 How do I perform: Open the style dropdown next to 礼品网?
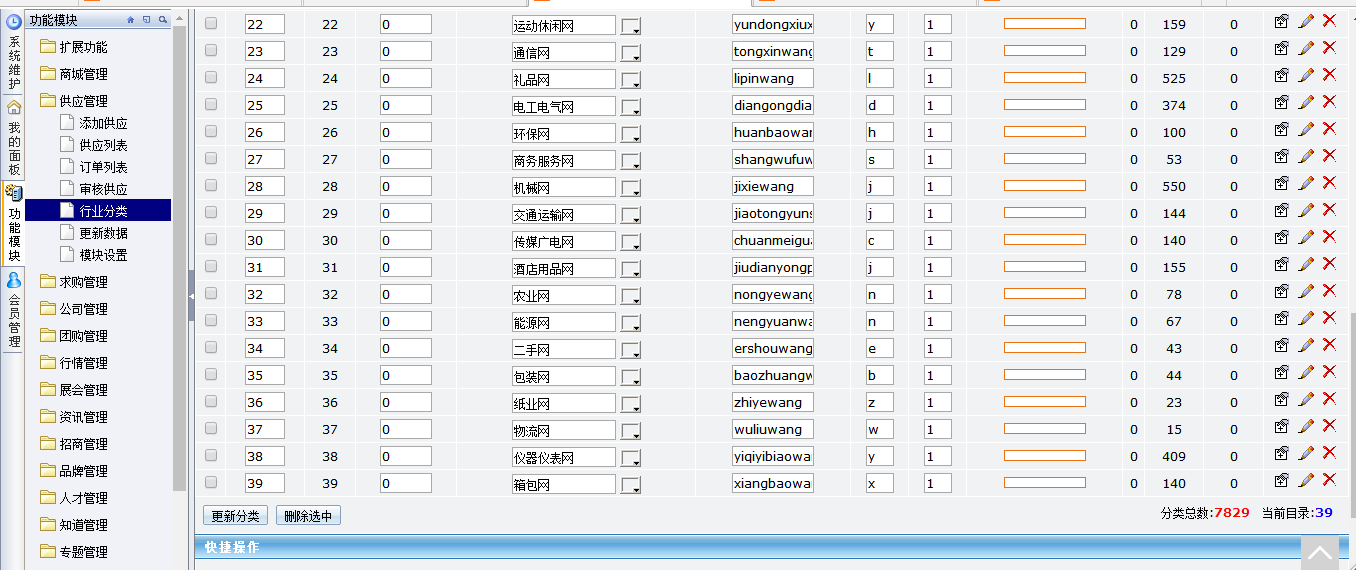pyautogui.click(x=630, y=80)
